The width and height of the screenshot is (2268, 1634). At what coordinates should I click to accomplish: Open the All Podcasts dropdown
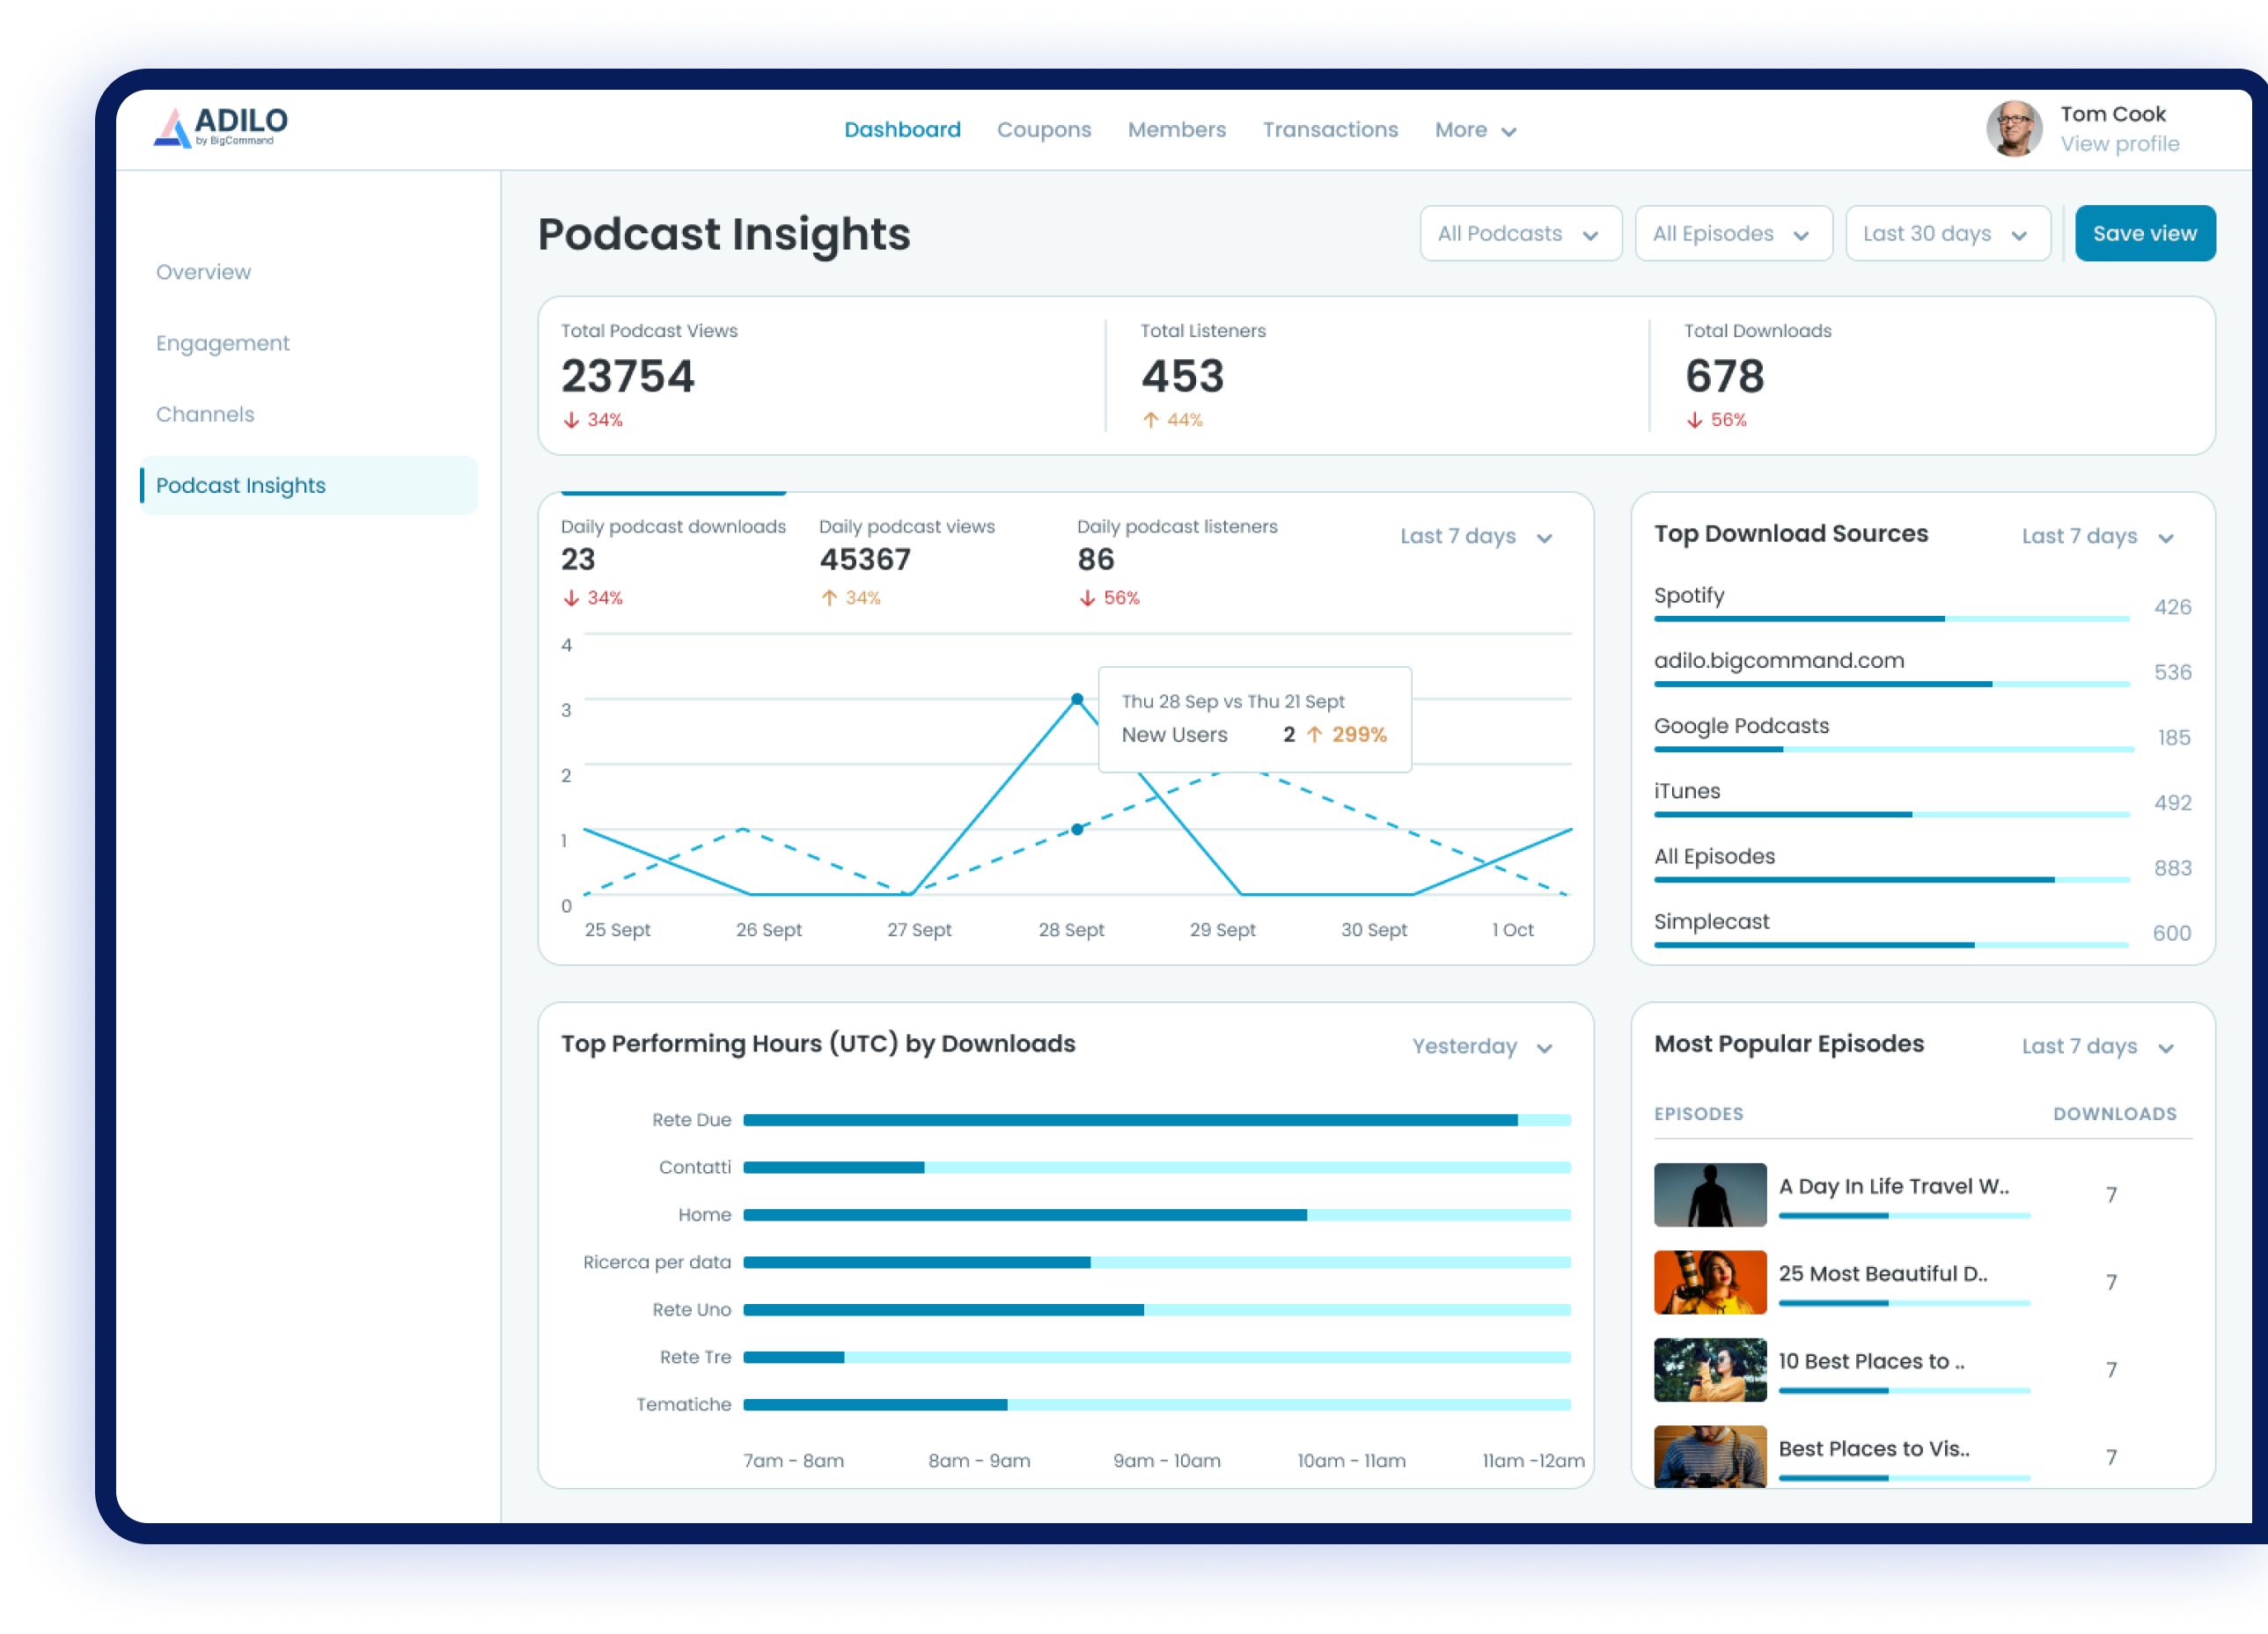pos(1520,234)
